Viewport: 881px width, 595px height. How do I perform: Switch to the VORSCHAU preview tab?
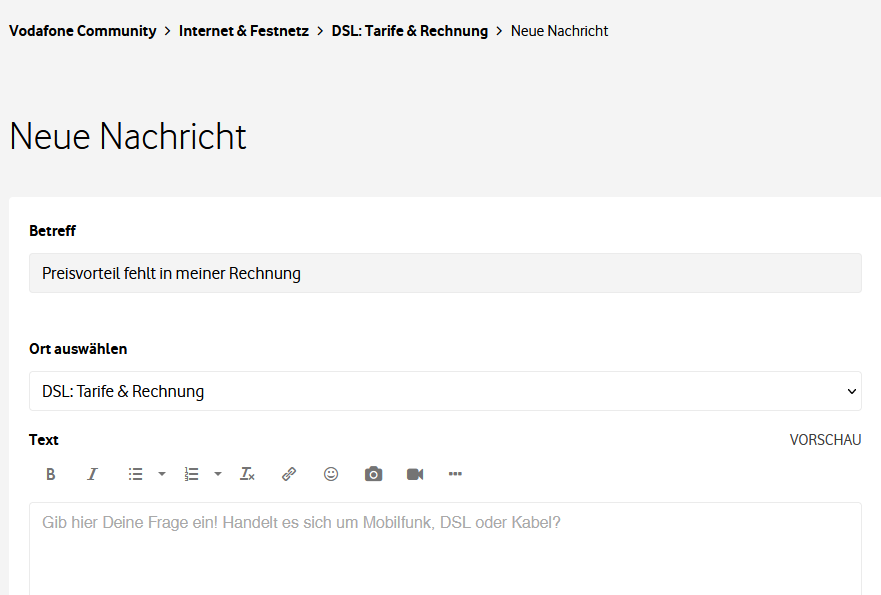pos(825,440)
